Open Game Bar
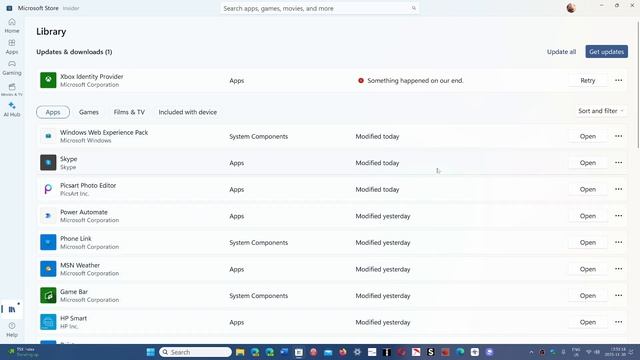 (588, 295)
